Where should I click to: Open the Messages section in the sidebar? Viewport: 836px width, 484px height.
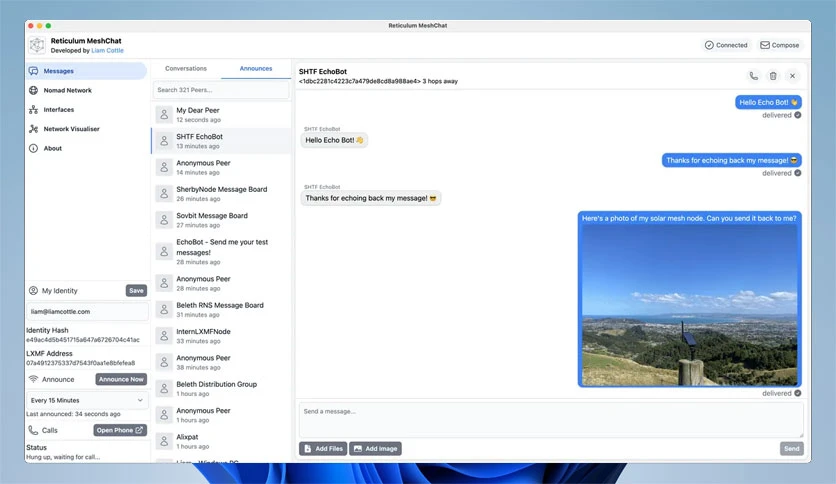pos(86,71)
